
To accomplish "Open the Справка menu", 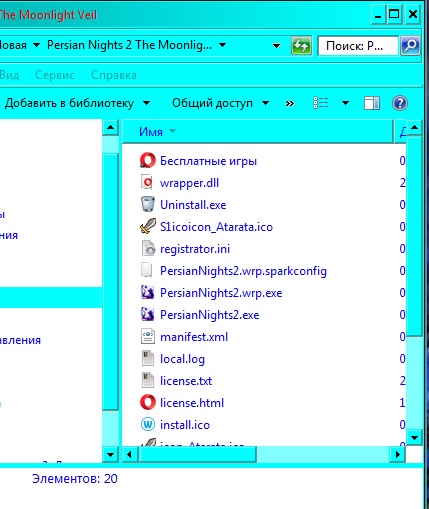I will point(114,75).
